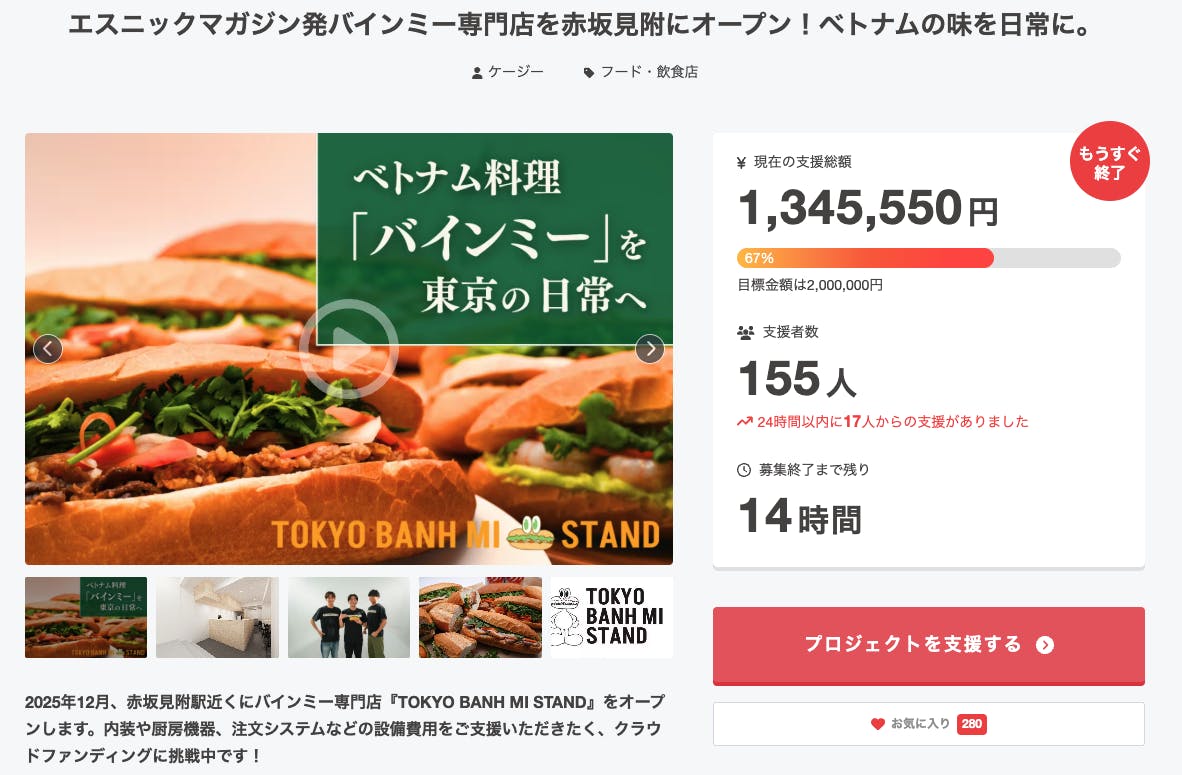Image resolution: width=1182 pixels, height=775 pixels.
Task: Click the clock icon by 募集終了まで残り
Action: tap(743, 470)
